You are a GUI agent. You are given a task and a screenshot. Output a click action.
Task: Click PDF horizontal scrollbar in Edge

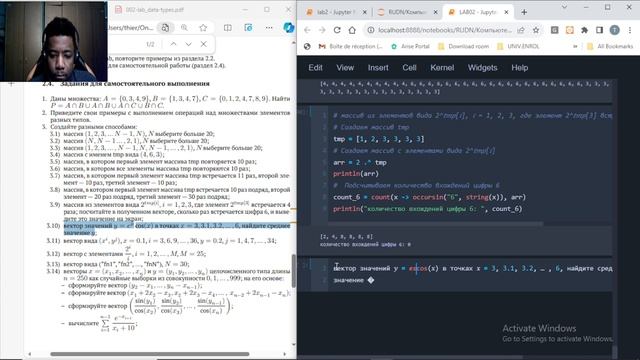pos(149,354)
